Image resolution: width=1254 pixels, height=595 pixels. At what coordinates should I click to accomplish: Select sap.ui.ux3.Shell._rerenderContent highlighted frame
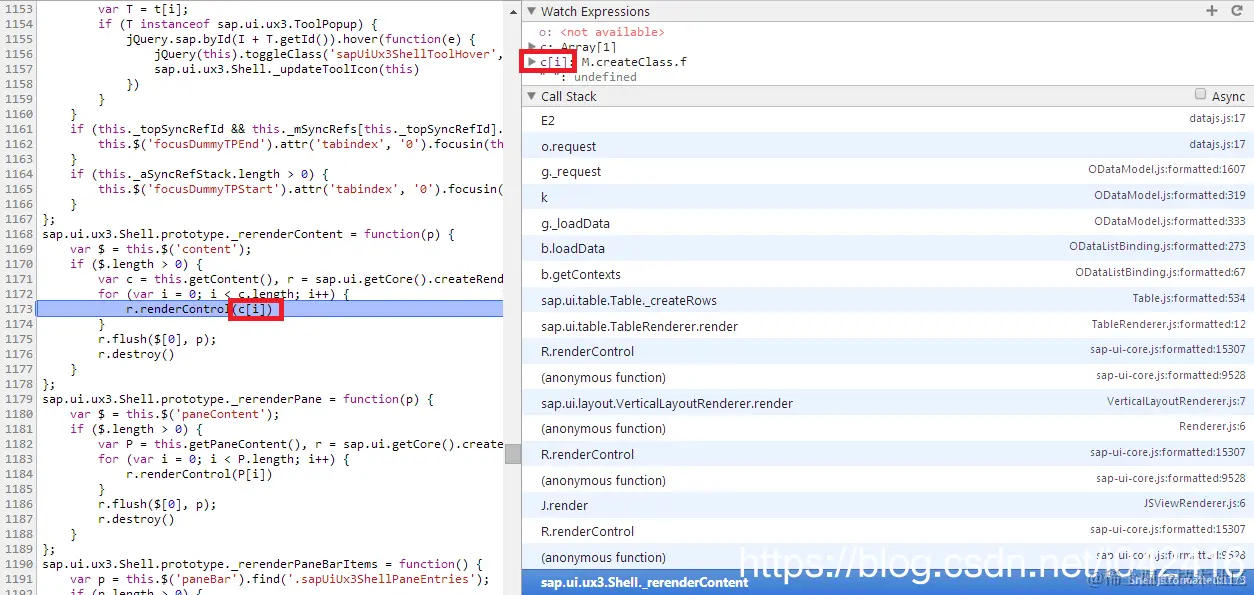(x=887, y=582)
